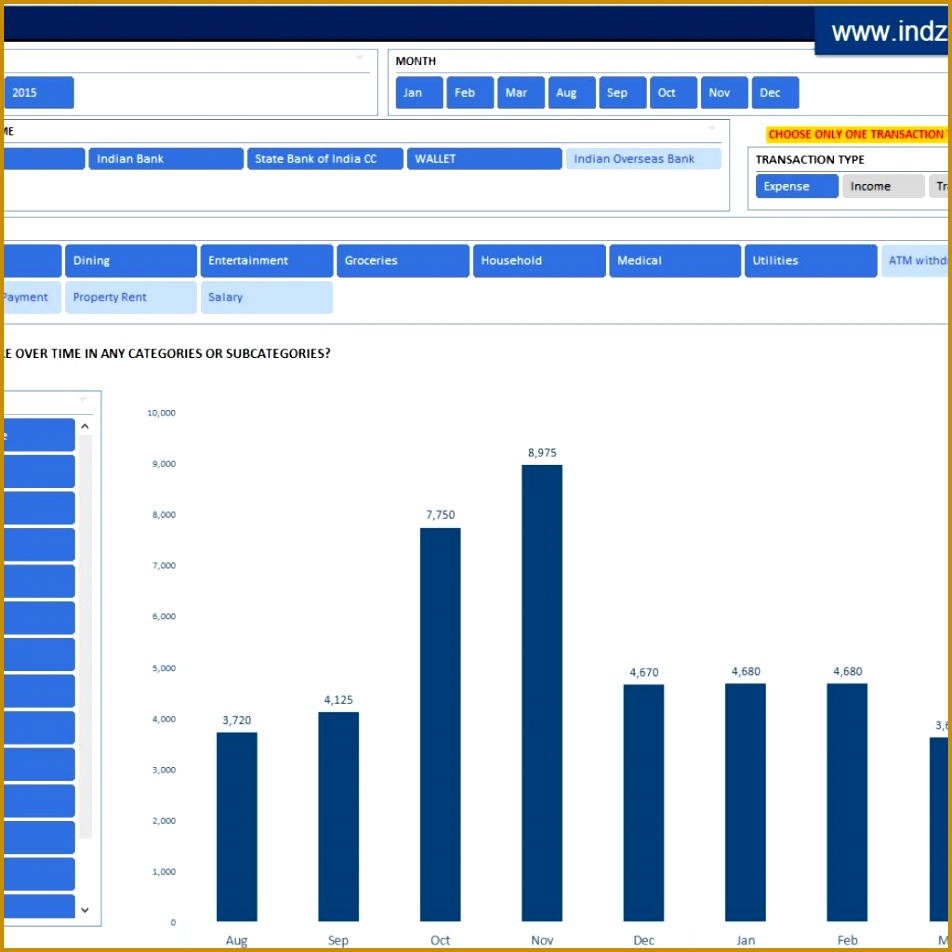Viewport: 952px width, 952px height.
Task: Click the CHOOSE ONLY ONE TRANSACTION notice
Action: [x=857, y=134]
